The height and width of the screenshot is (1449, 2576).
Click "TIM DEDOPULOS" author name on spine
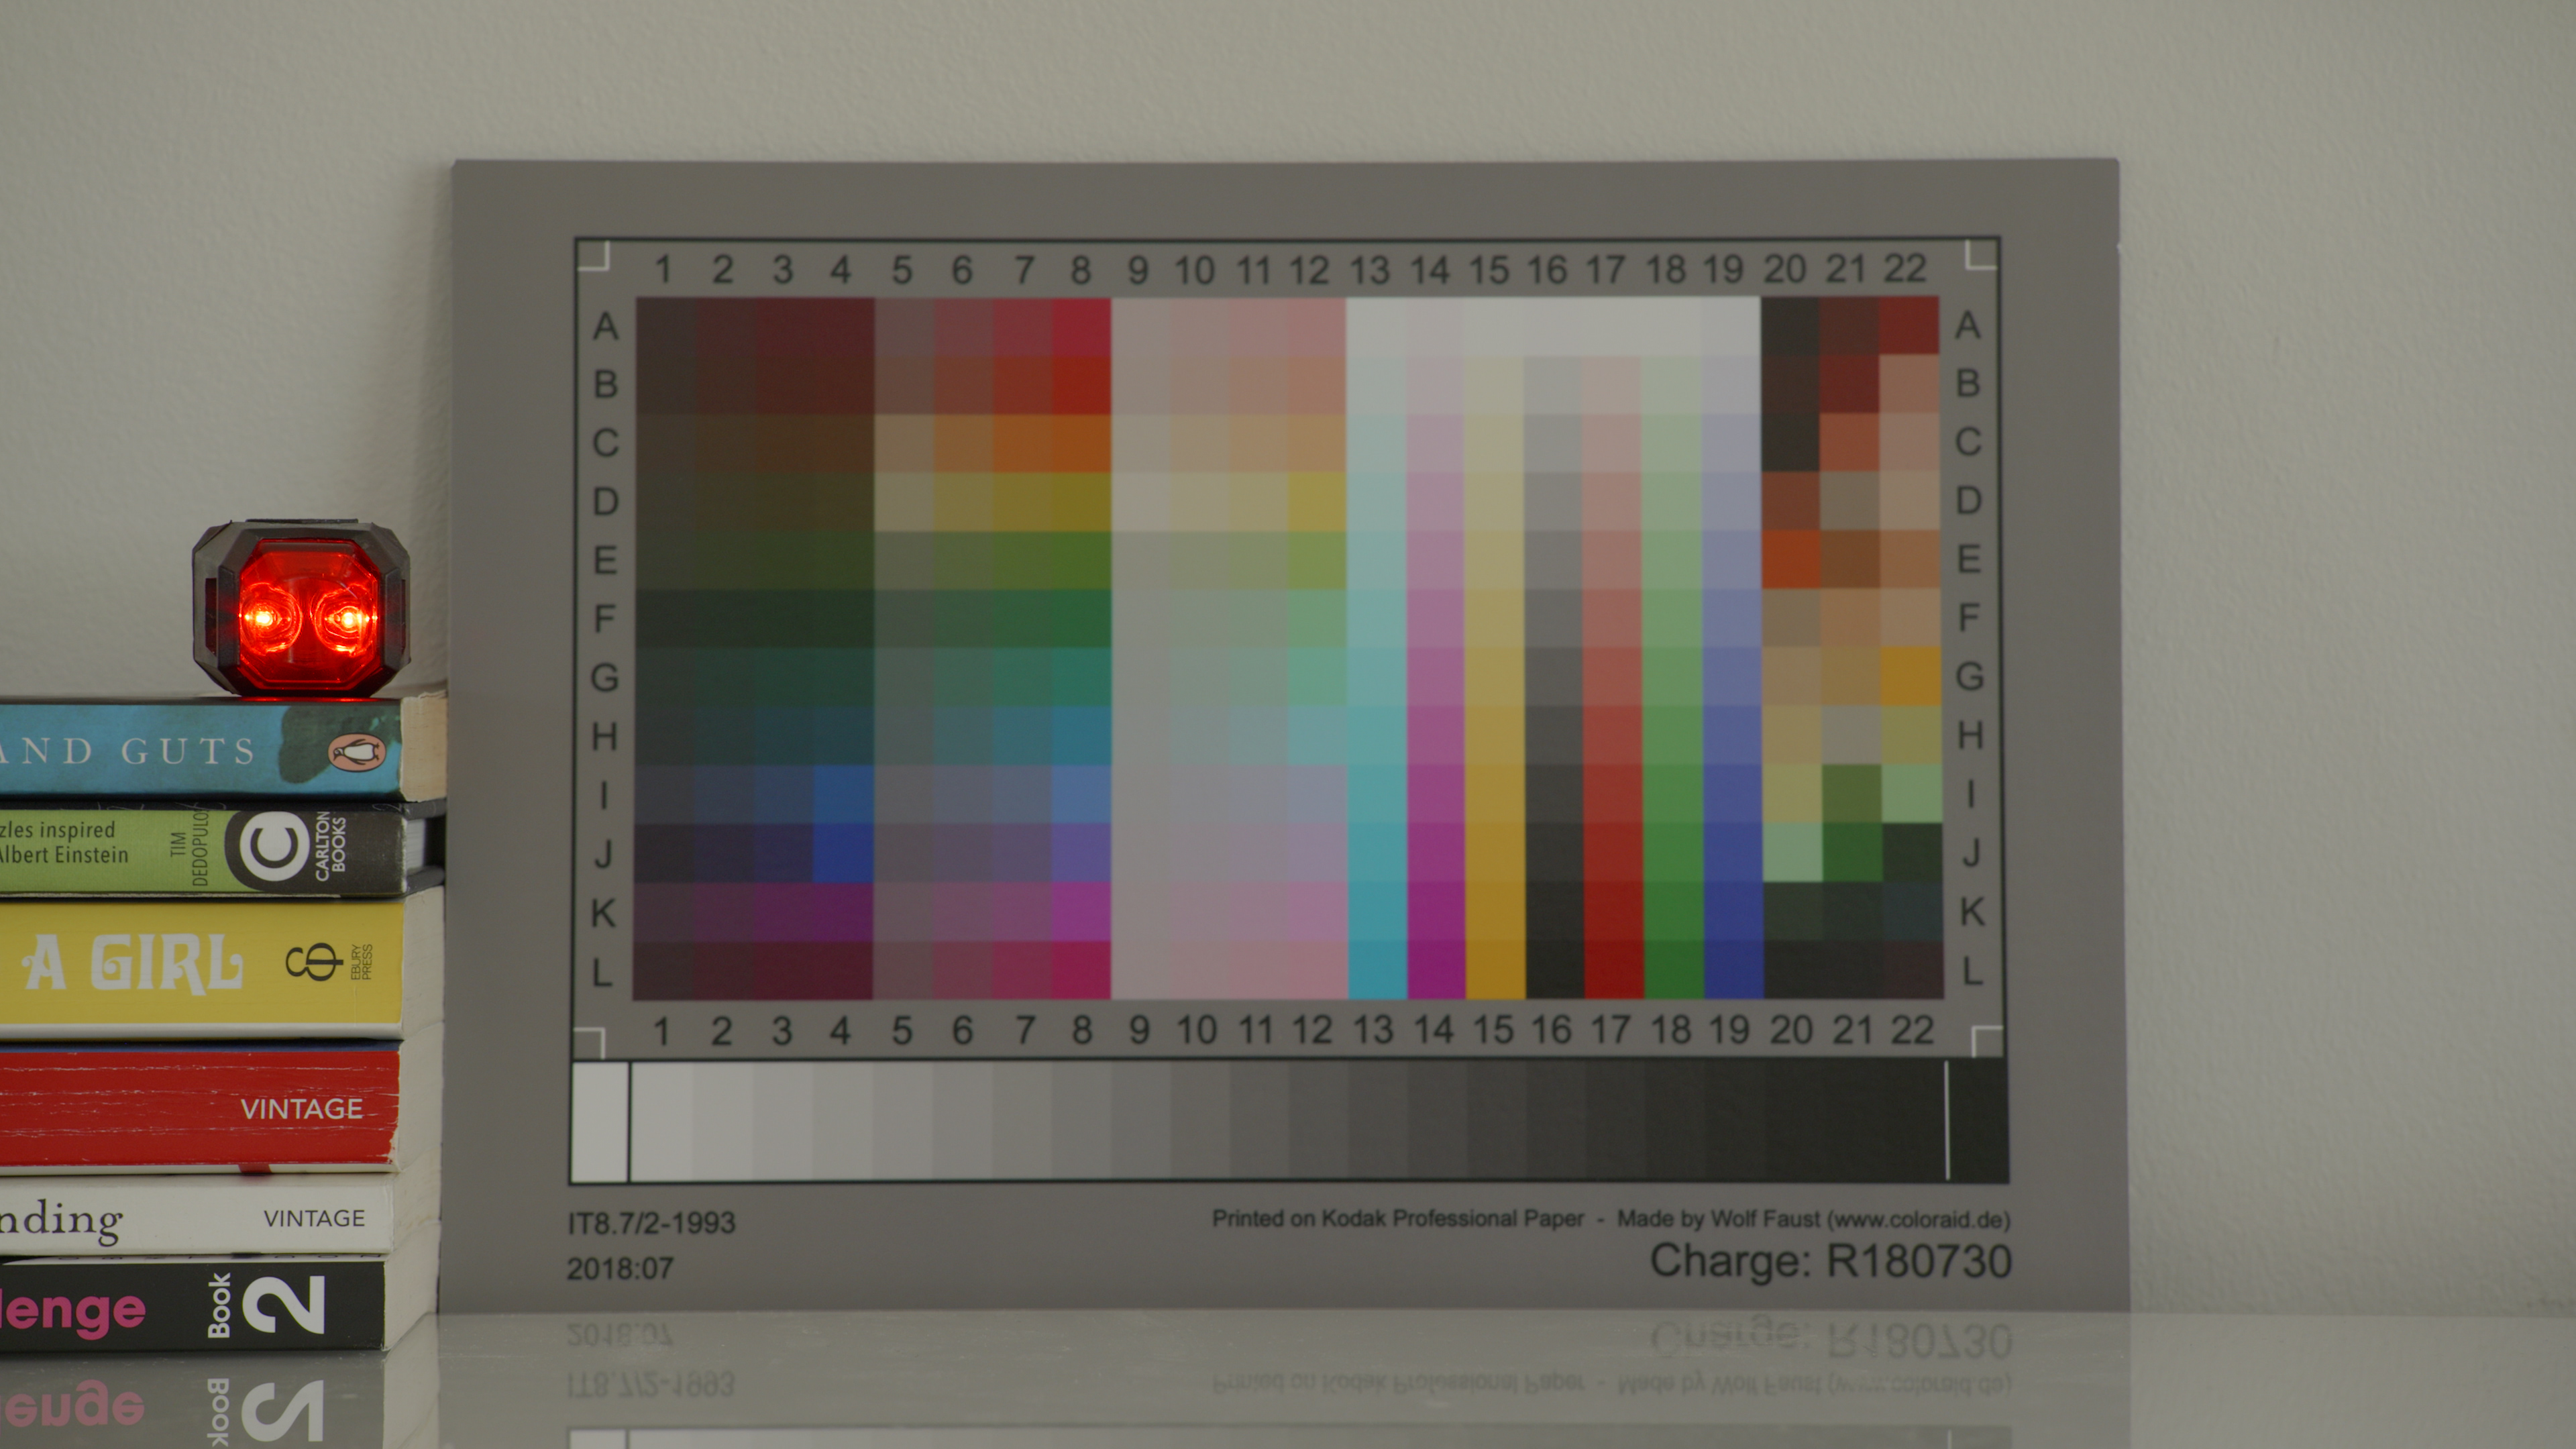tap(190, 846)
